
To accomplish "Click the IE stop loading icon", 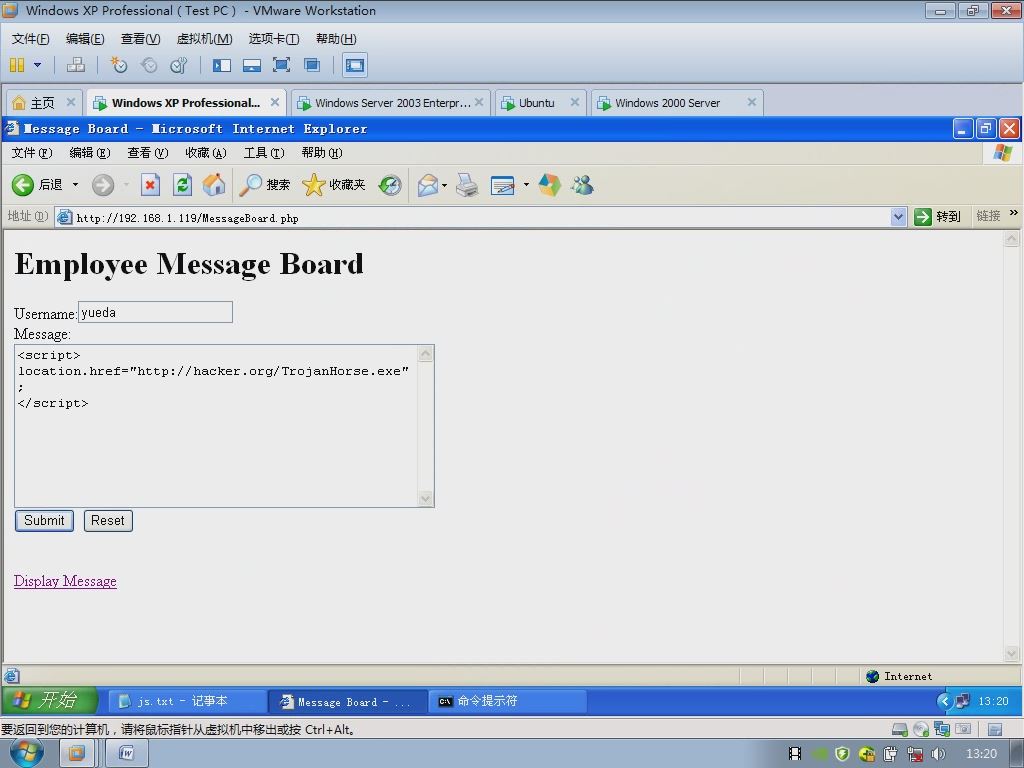I will (x=150, y=185).
